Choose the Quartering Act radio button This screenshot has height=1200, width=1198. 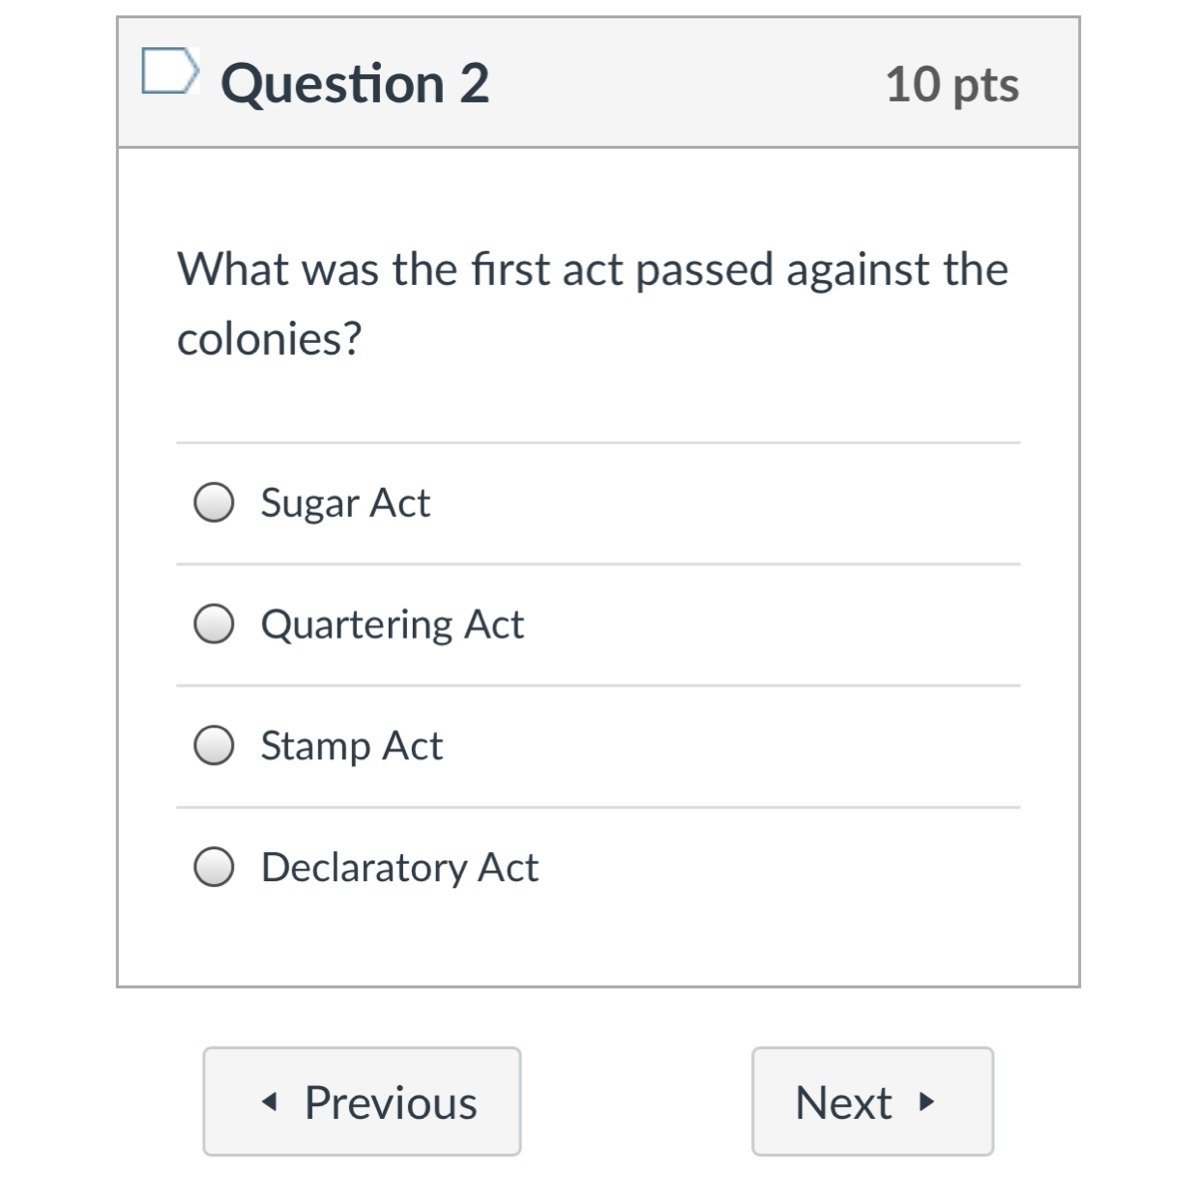214,625
